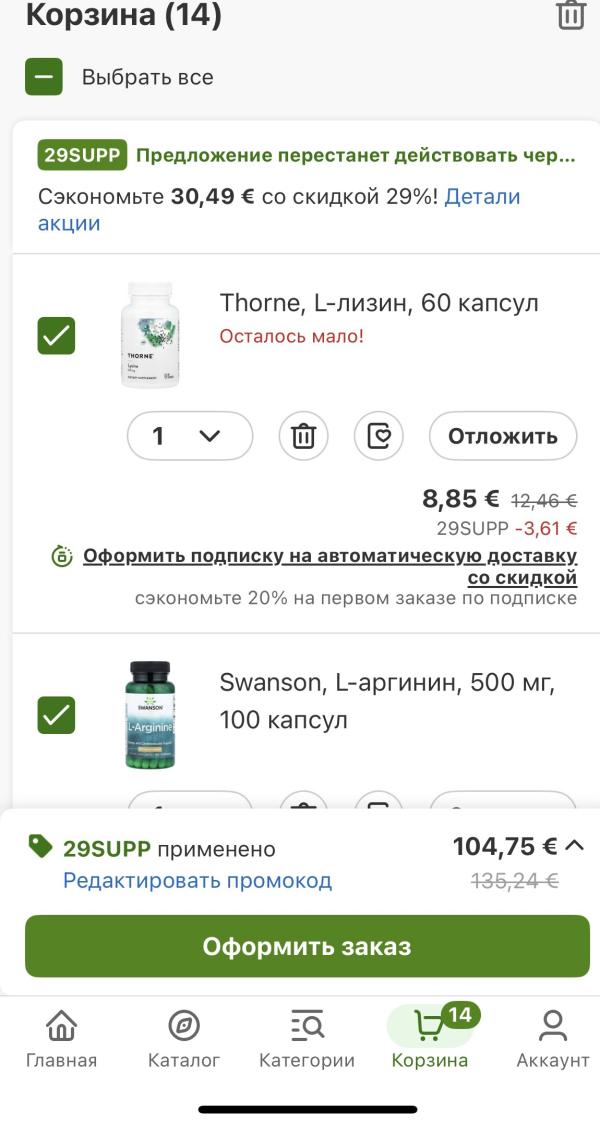Viewport: 600px width, 1126px height.
Task: Toggle the Выбрать все checkbox
Action: [x=44, y=77]
